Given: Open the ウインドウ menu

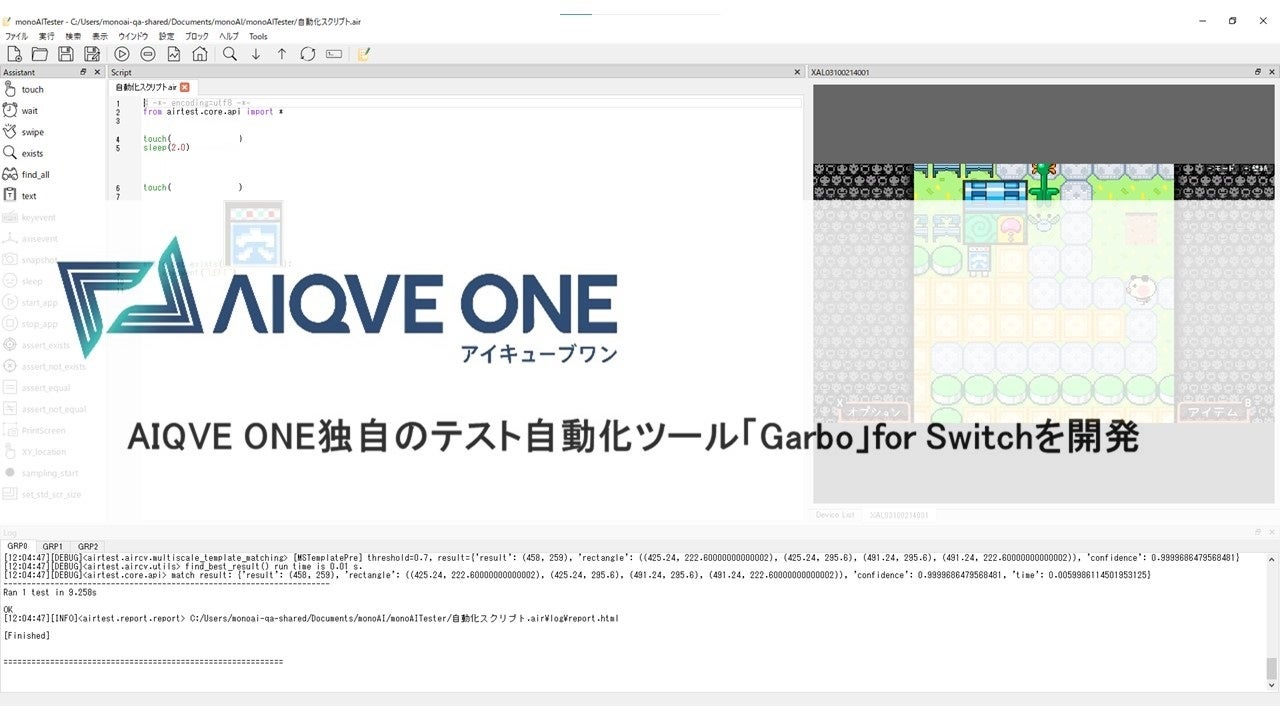Looking at the screenshot, I should (133, 36).
